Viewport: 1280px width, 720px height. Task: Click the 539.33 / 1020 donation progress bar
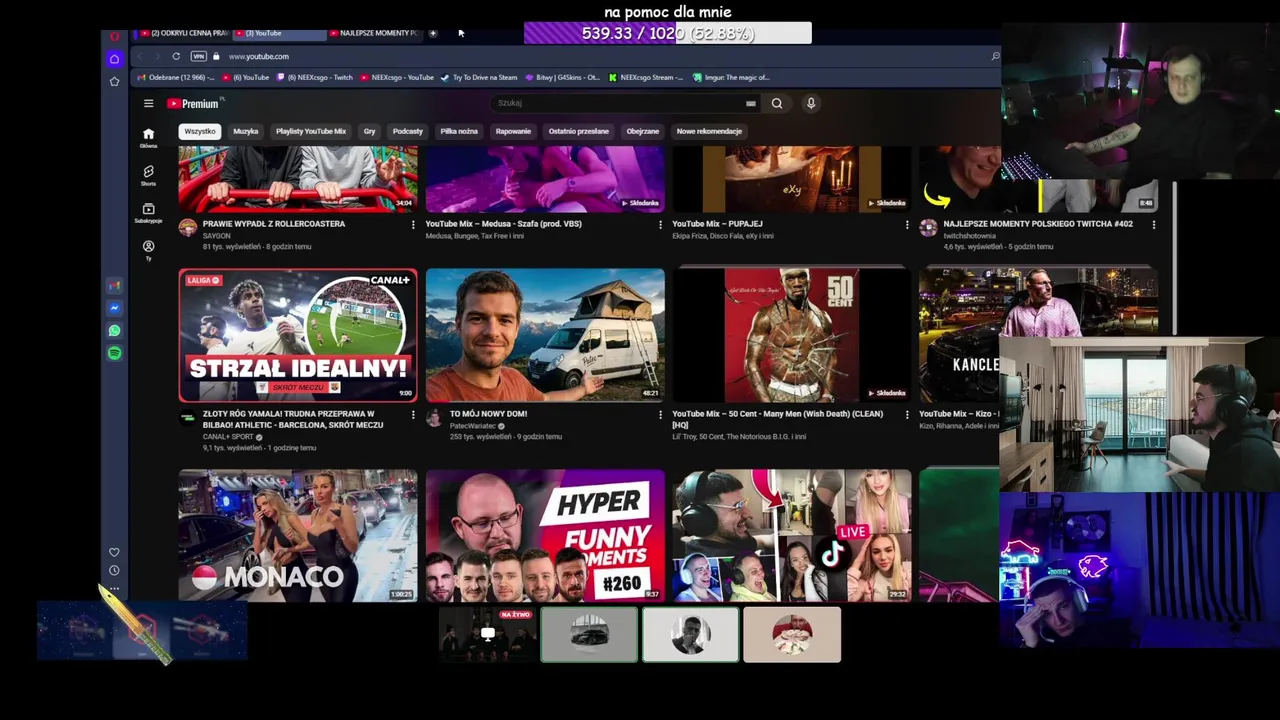pos(668,33)
